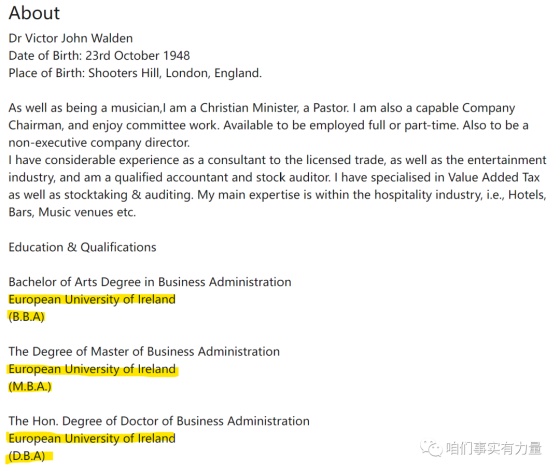Image resolution: width=560 pixels, height=473 pixels.
Task: Click the highlighted (B.B.A) text
Action: [x=26, y=317]
